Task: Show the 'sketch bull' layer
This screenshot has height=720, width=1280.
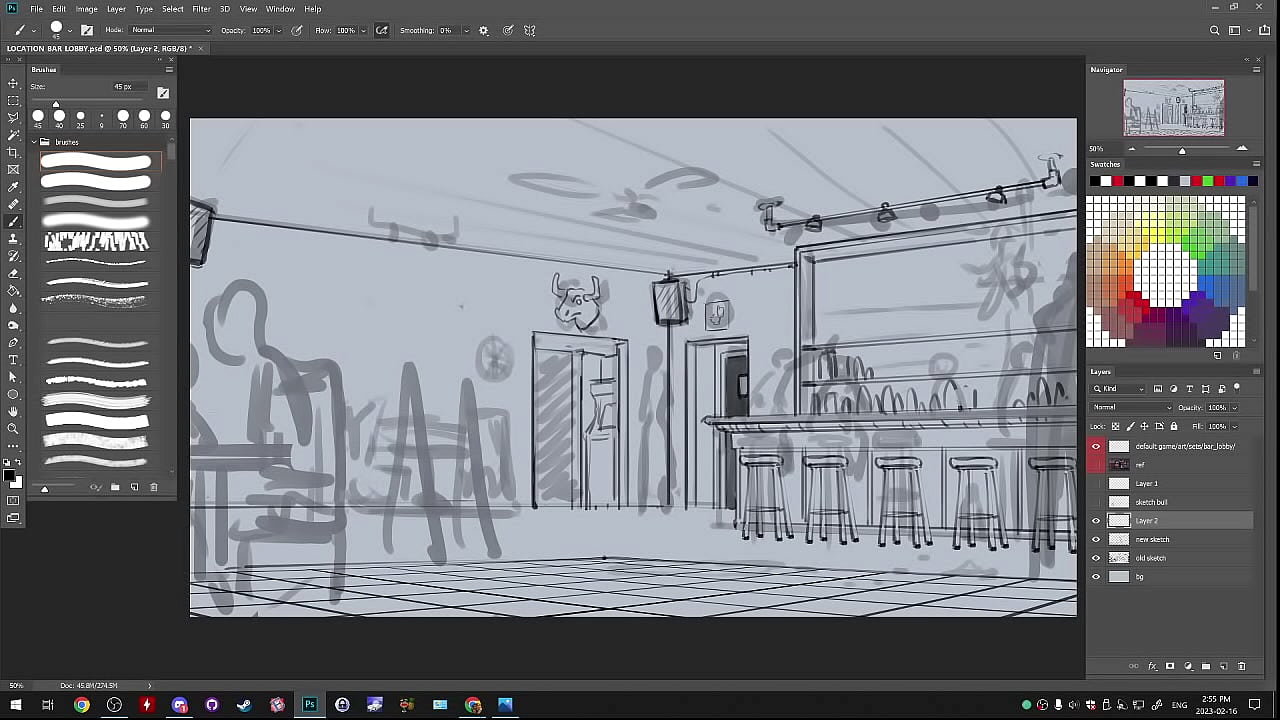Action: tap(1096, 502)
